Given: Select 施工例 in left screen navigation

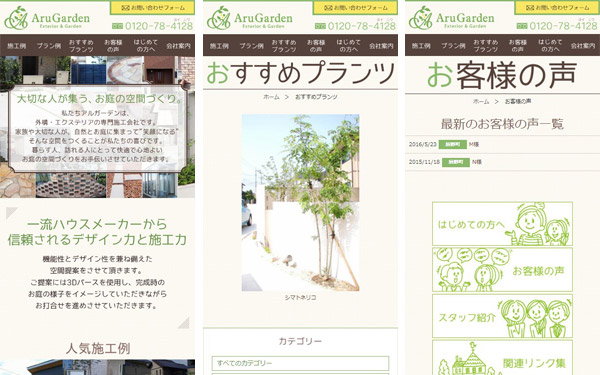Looking at the screenshot, I should pyautogui.click(x=17, y=46).
